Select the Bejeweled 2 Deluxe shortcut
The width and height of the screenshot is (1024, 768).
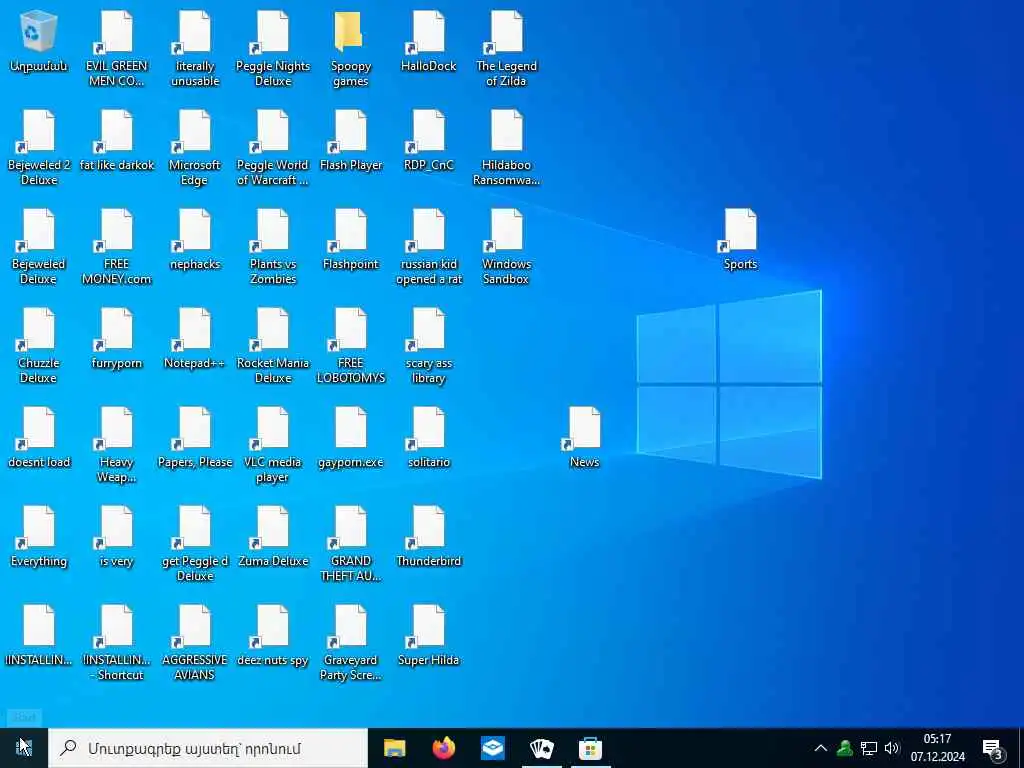[x=39, y=148]
